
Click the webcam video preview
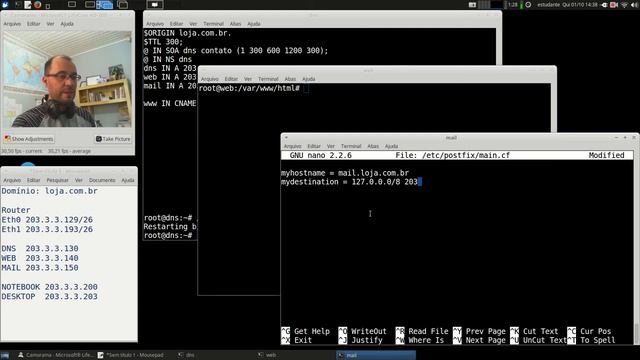(x=67, y=79)
